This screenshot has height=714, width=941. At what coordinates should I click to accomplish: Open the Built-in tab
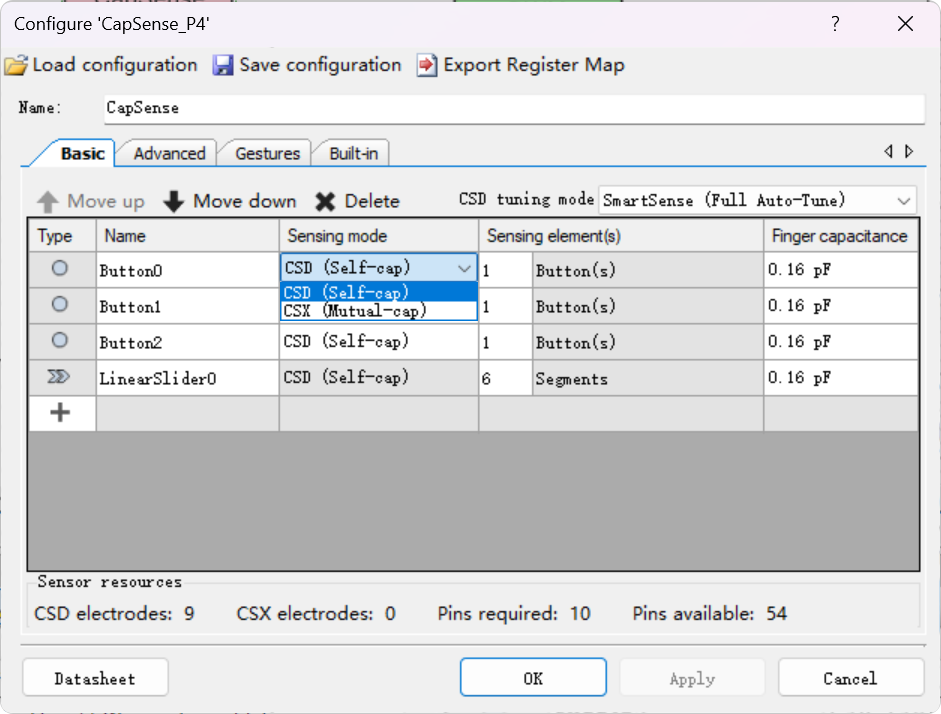pyautogui.click(x=353, y=154)
